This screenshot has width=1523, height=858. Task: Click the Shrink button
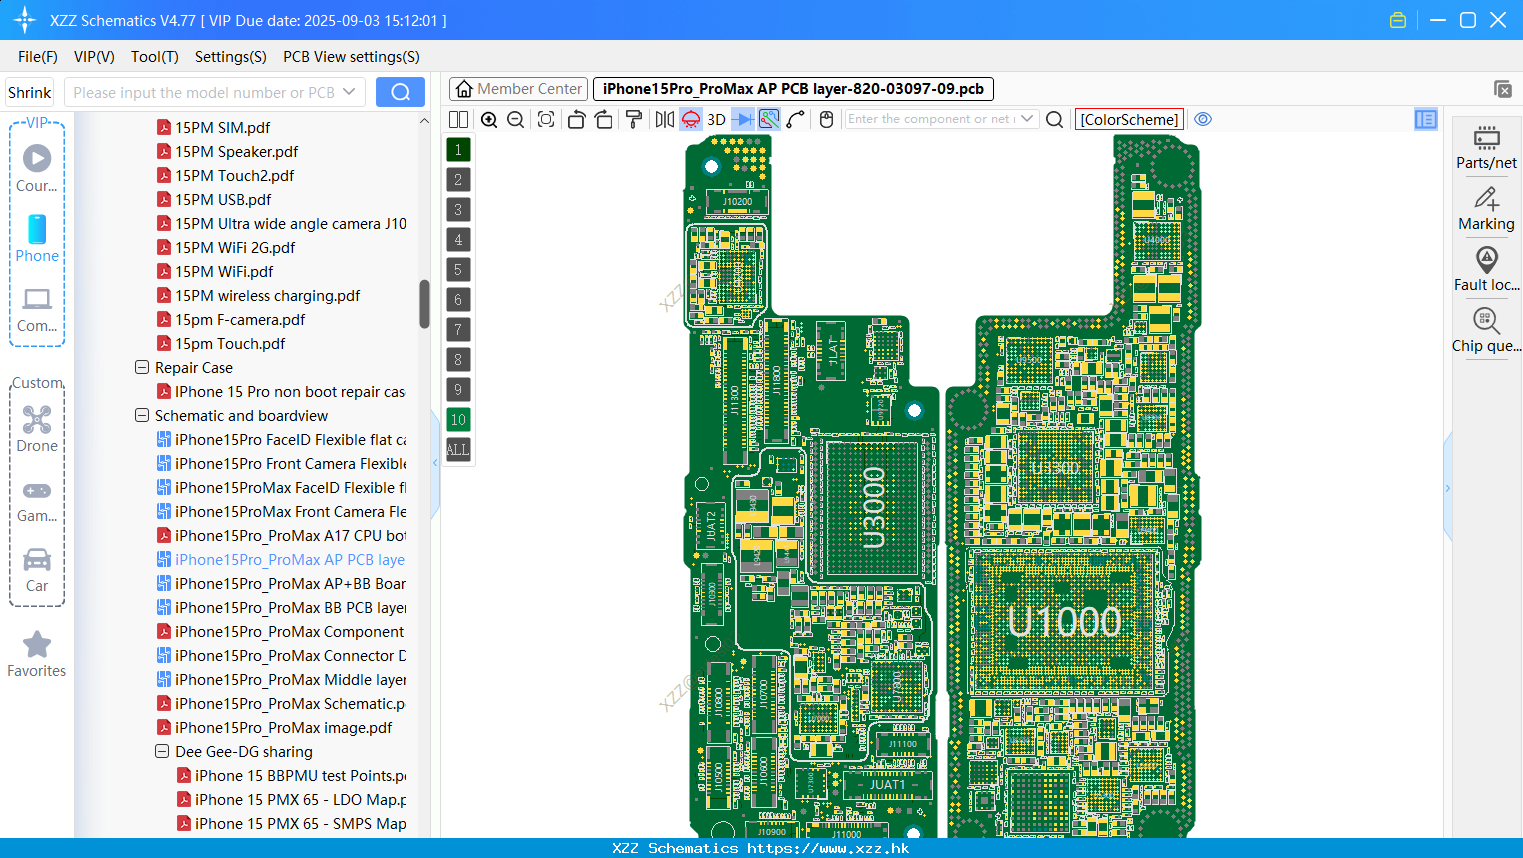[x=29, y=92]
